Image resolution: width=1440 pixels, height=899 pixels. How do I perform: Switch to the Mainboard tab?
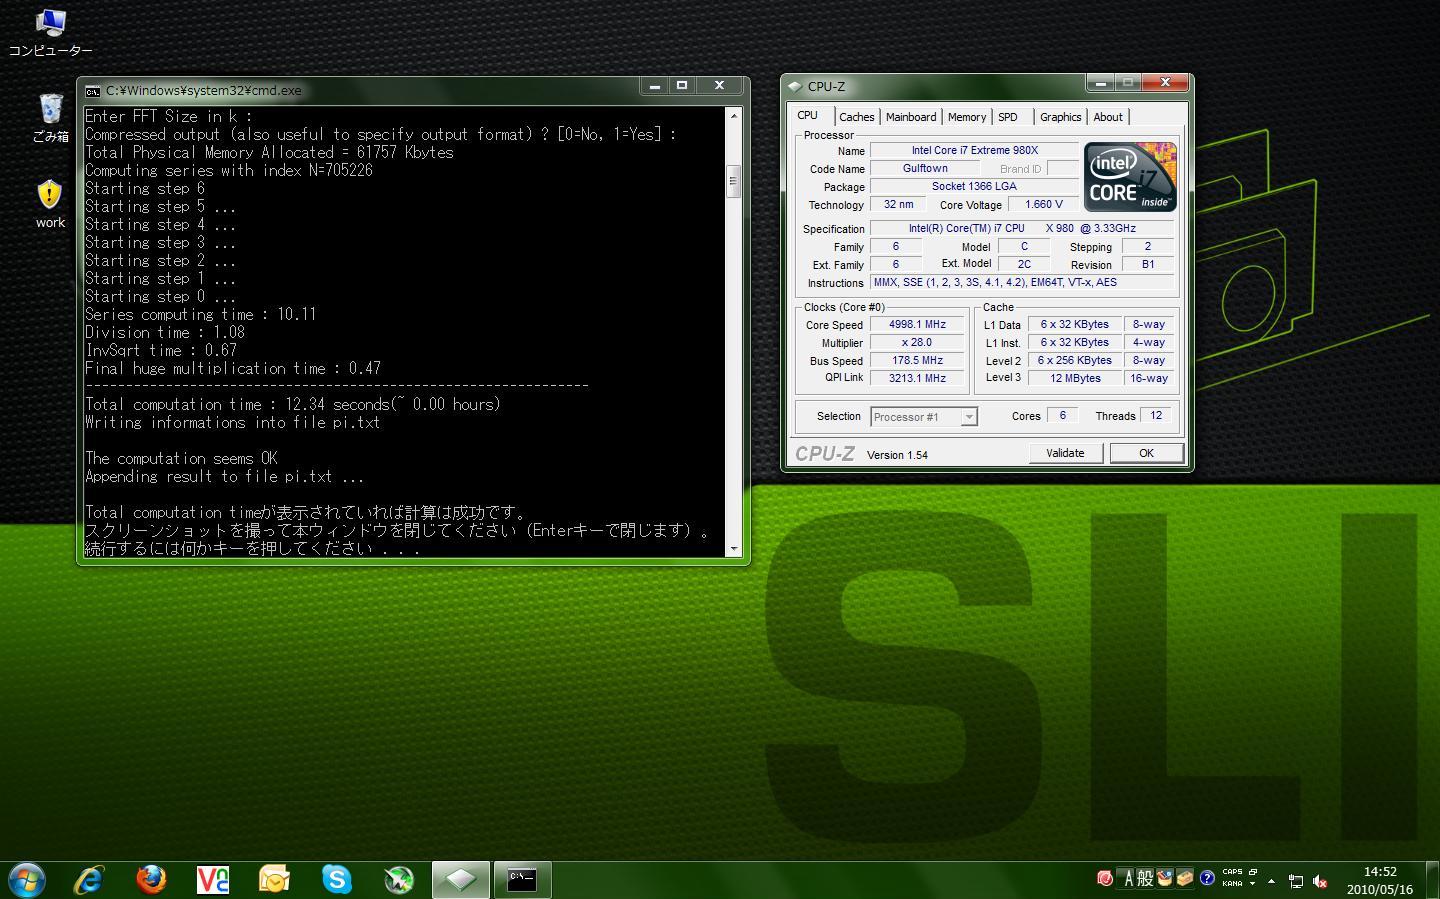(x=910, y=117)
